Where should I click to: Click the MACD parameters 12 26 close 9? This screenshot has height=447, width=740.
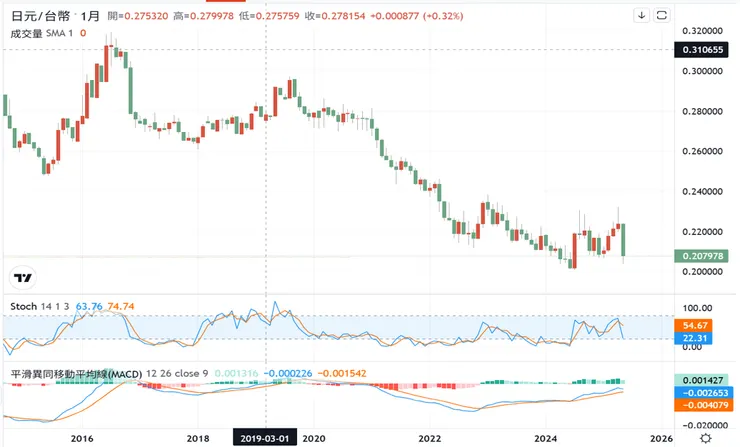(x=177, y=374)
